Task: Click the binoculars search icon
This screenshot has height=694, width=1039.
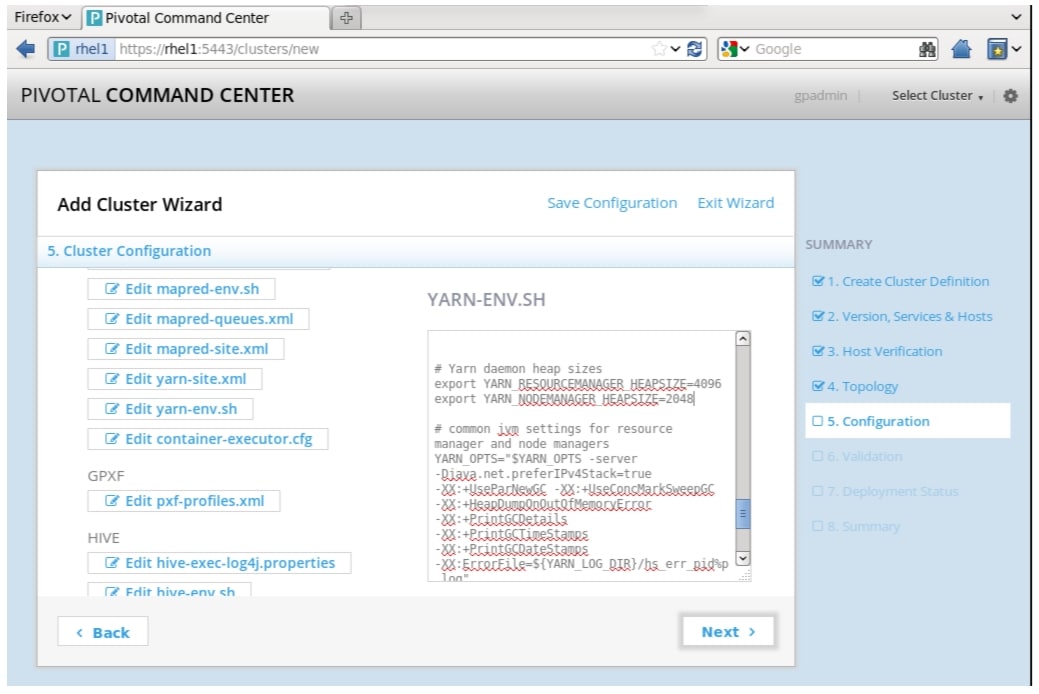Action: click(927, 49)
